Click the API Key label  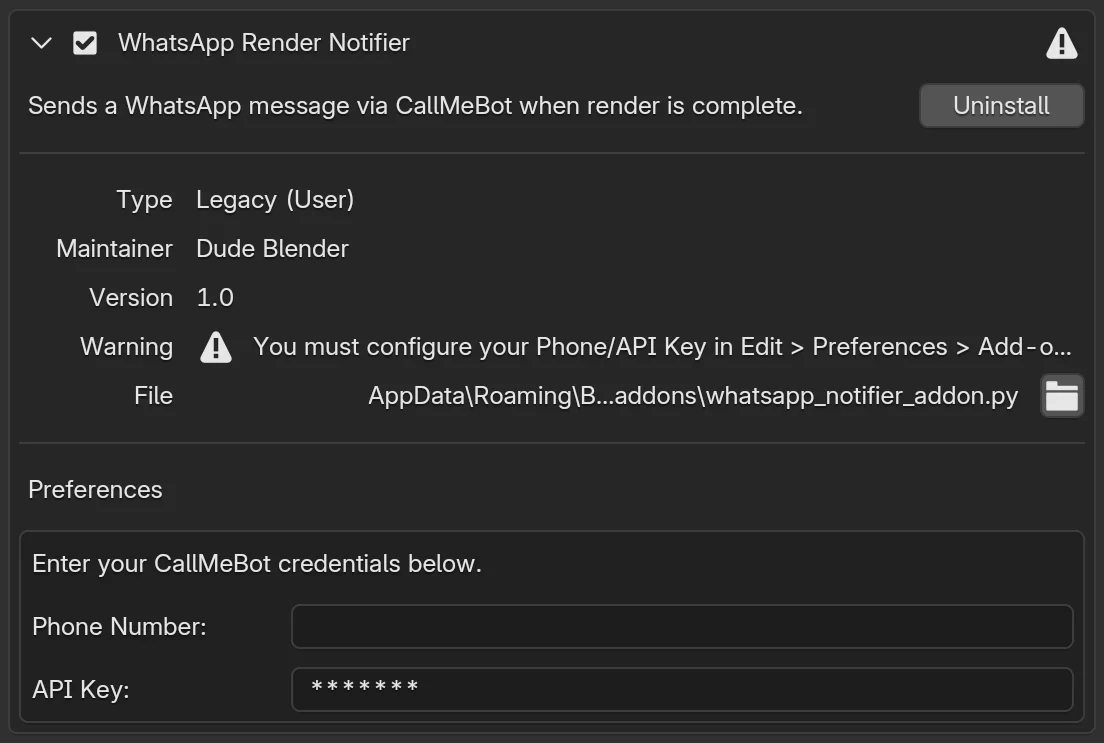(80, 689)
